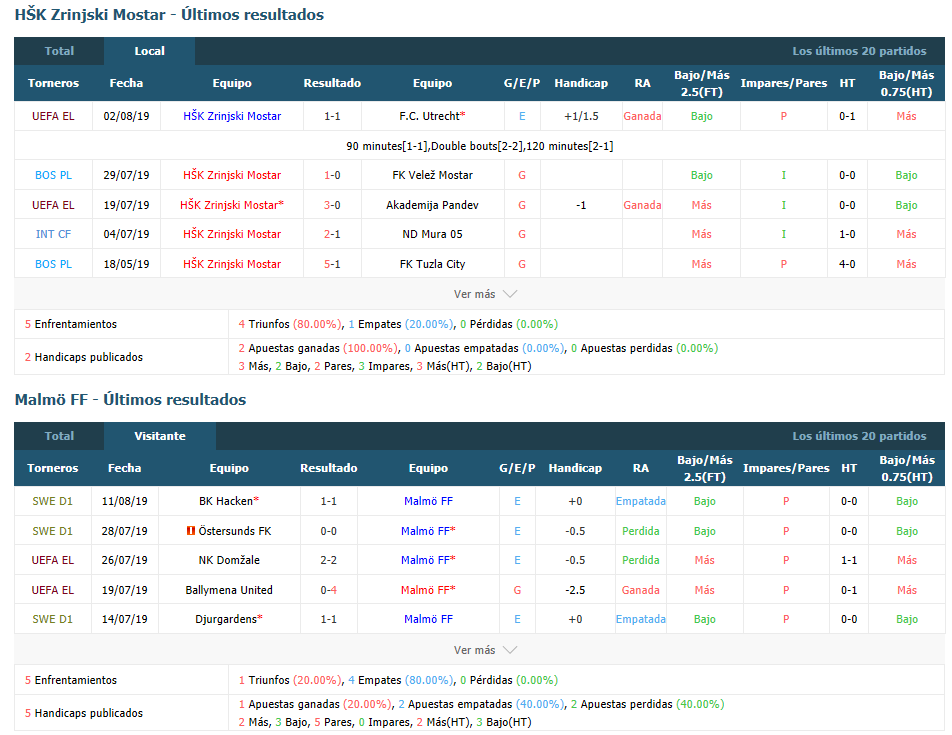Click '2 Handicaps publicados' summary label
The height and width of the screenshot is (735, 952).
coord(84,357)
